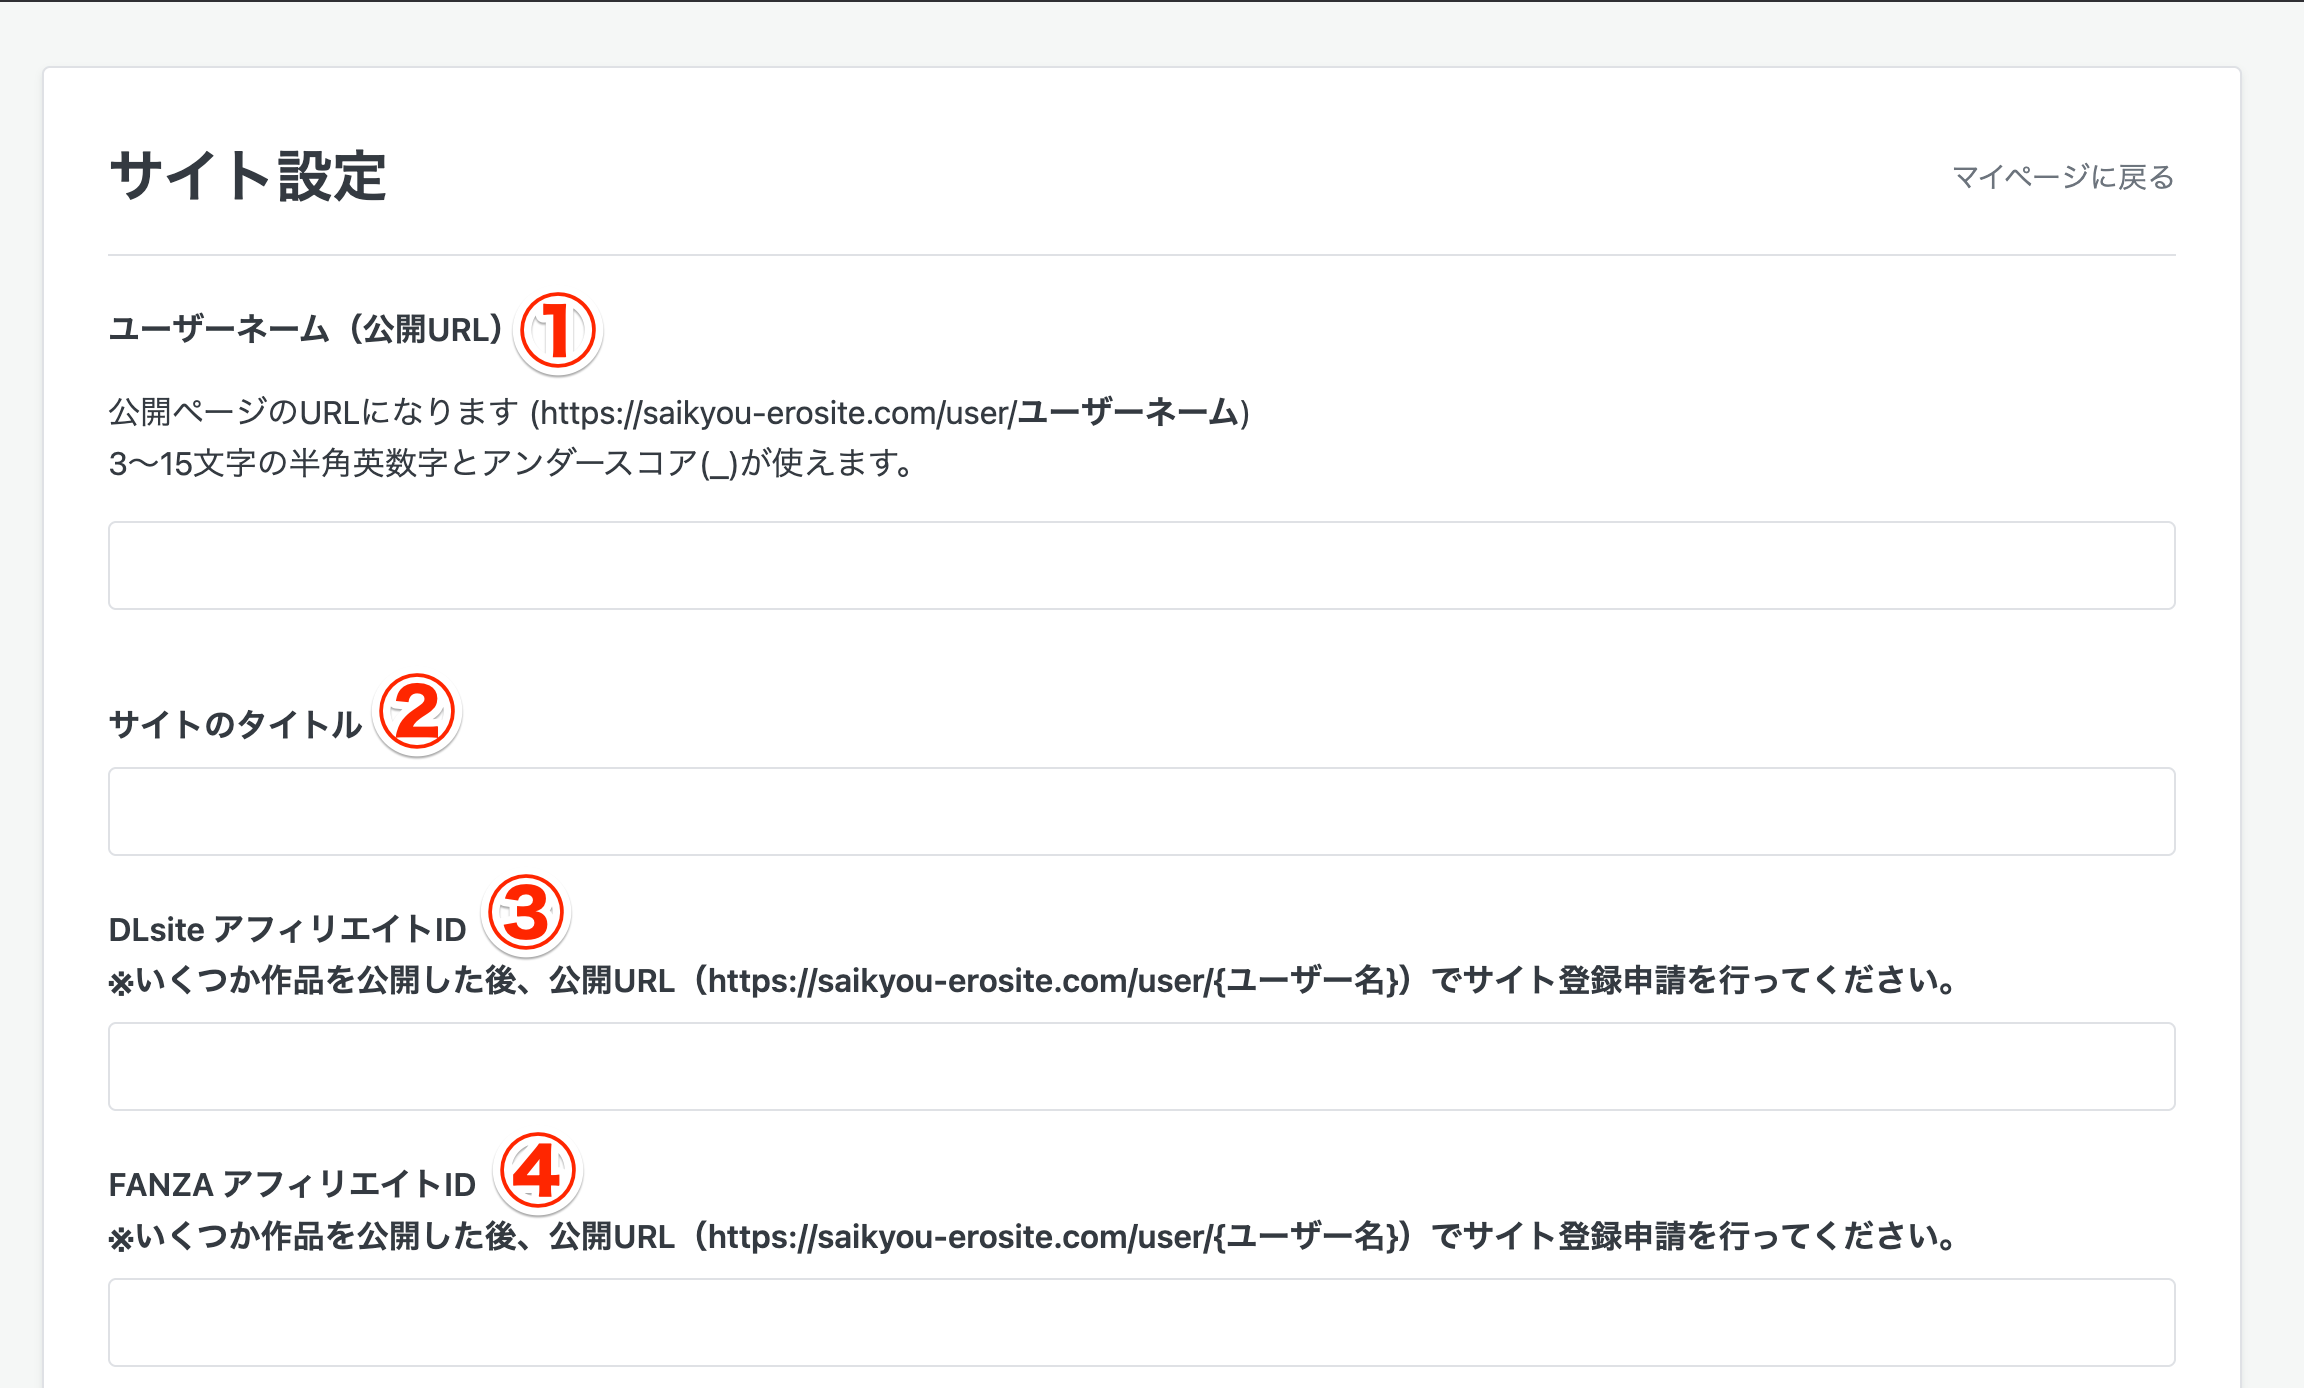
Task: Click the saikyou-erosite.com URL under ユーザーネーム
Action: (888, 412)
